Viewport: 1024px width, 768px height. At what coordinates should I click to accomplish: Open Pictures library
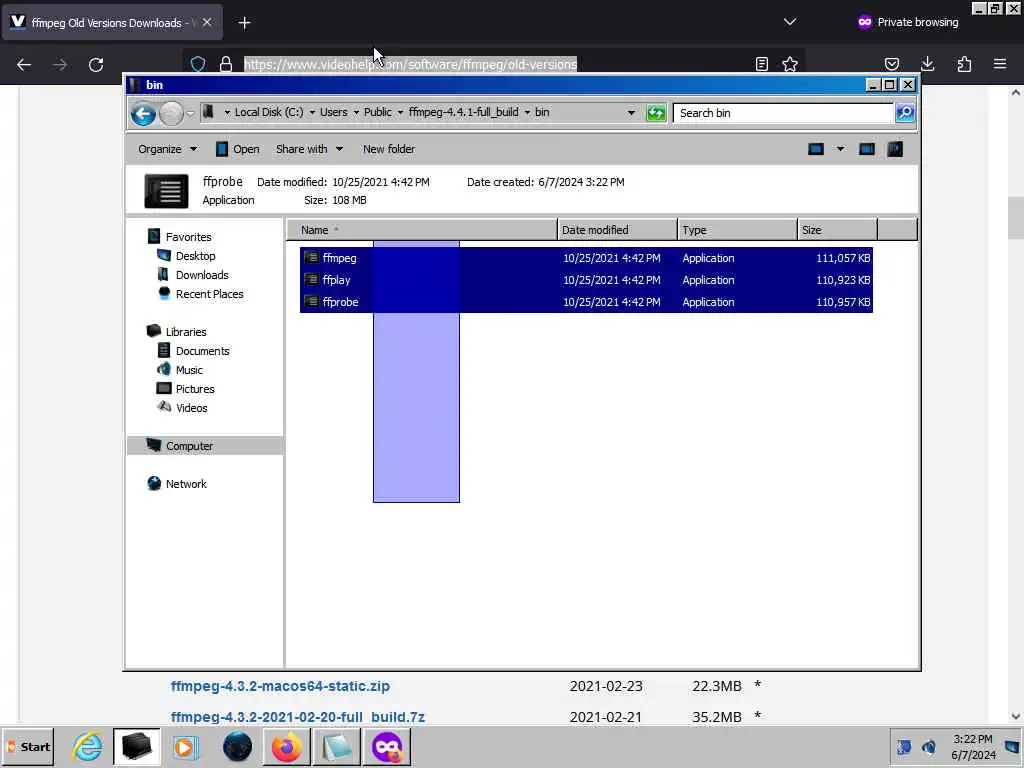(195, 389)
